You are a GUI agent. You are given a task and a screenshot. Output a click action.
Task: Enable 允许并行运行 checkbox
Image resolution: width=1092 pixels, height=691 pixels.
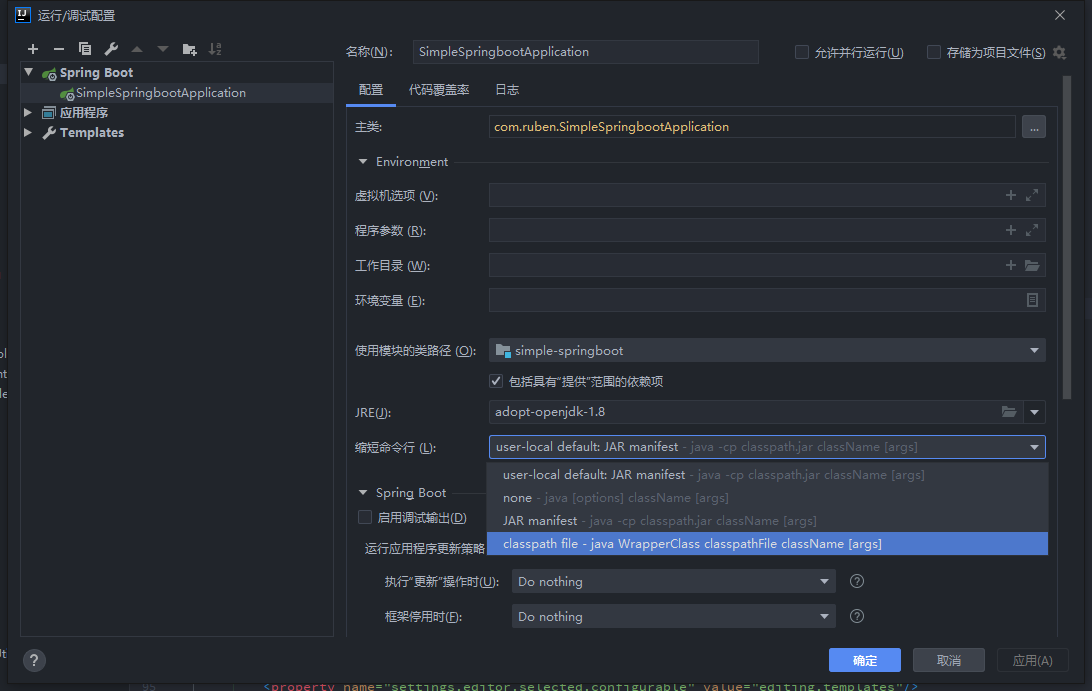802,52
